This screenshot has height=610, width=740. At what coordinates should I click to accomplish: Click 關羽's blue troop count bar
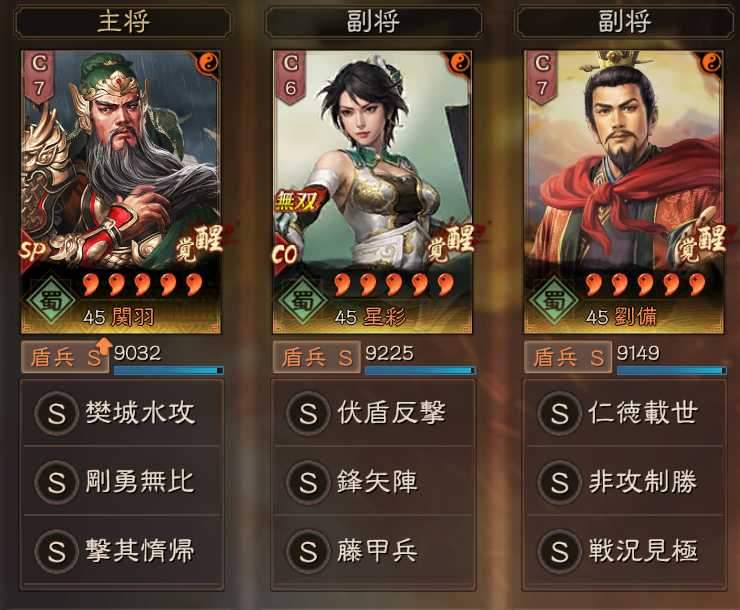(x=168, y=370)
